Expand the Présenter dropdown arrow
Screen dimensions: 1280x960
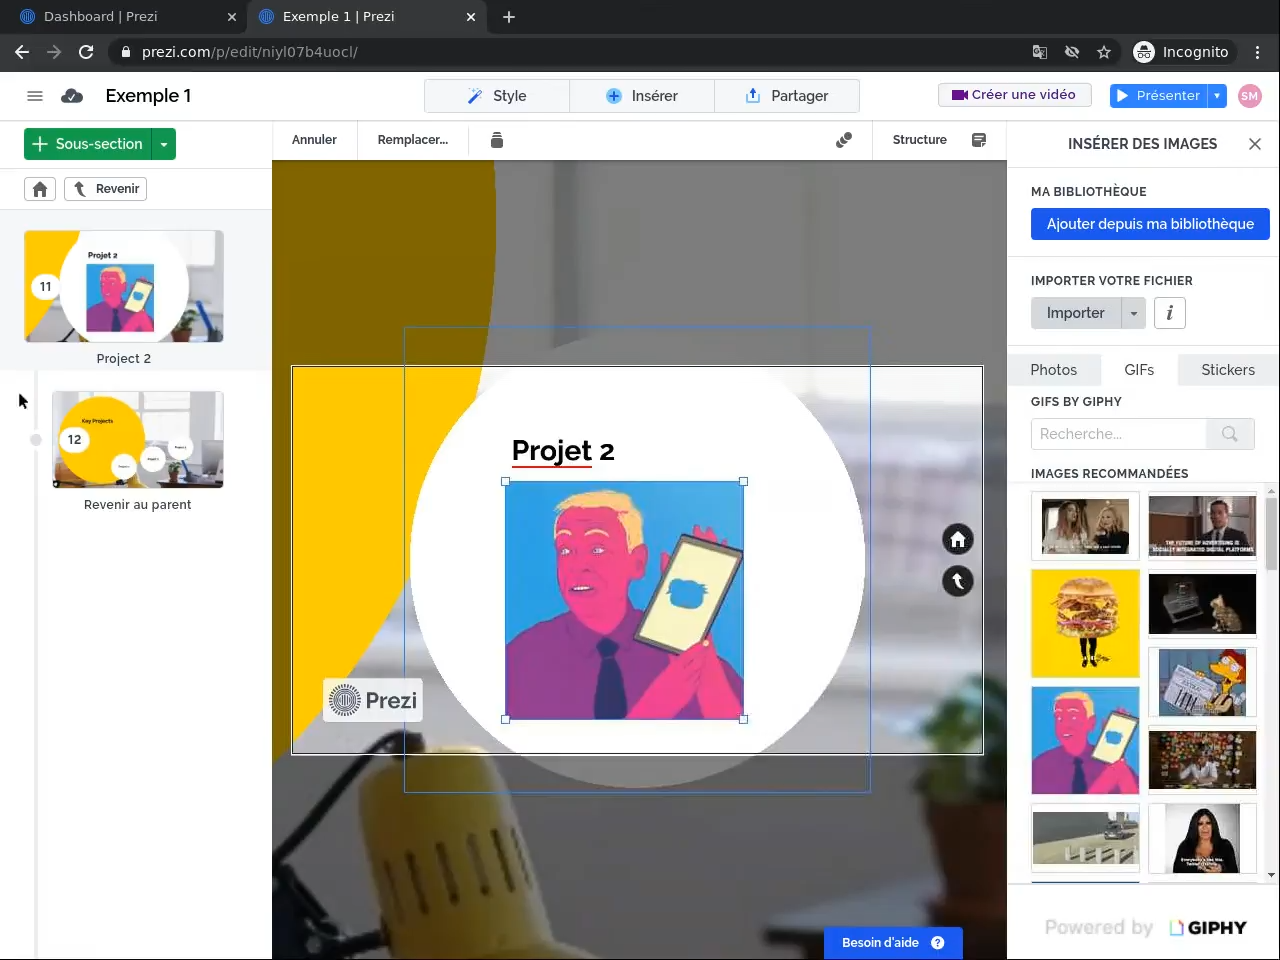tap(1217, 96)
